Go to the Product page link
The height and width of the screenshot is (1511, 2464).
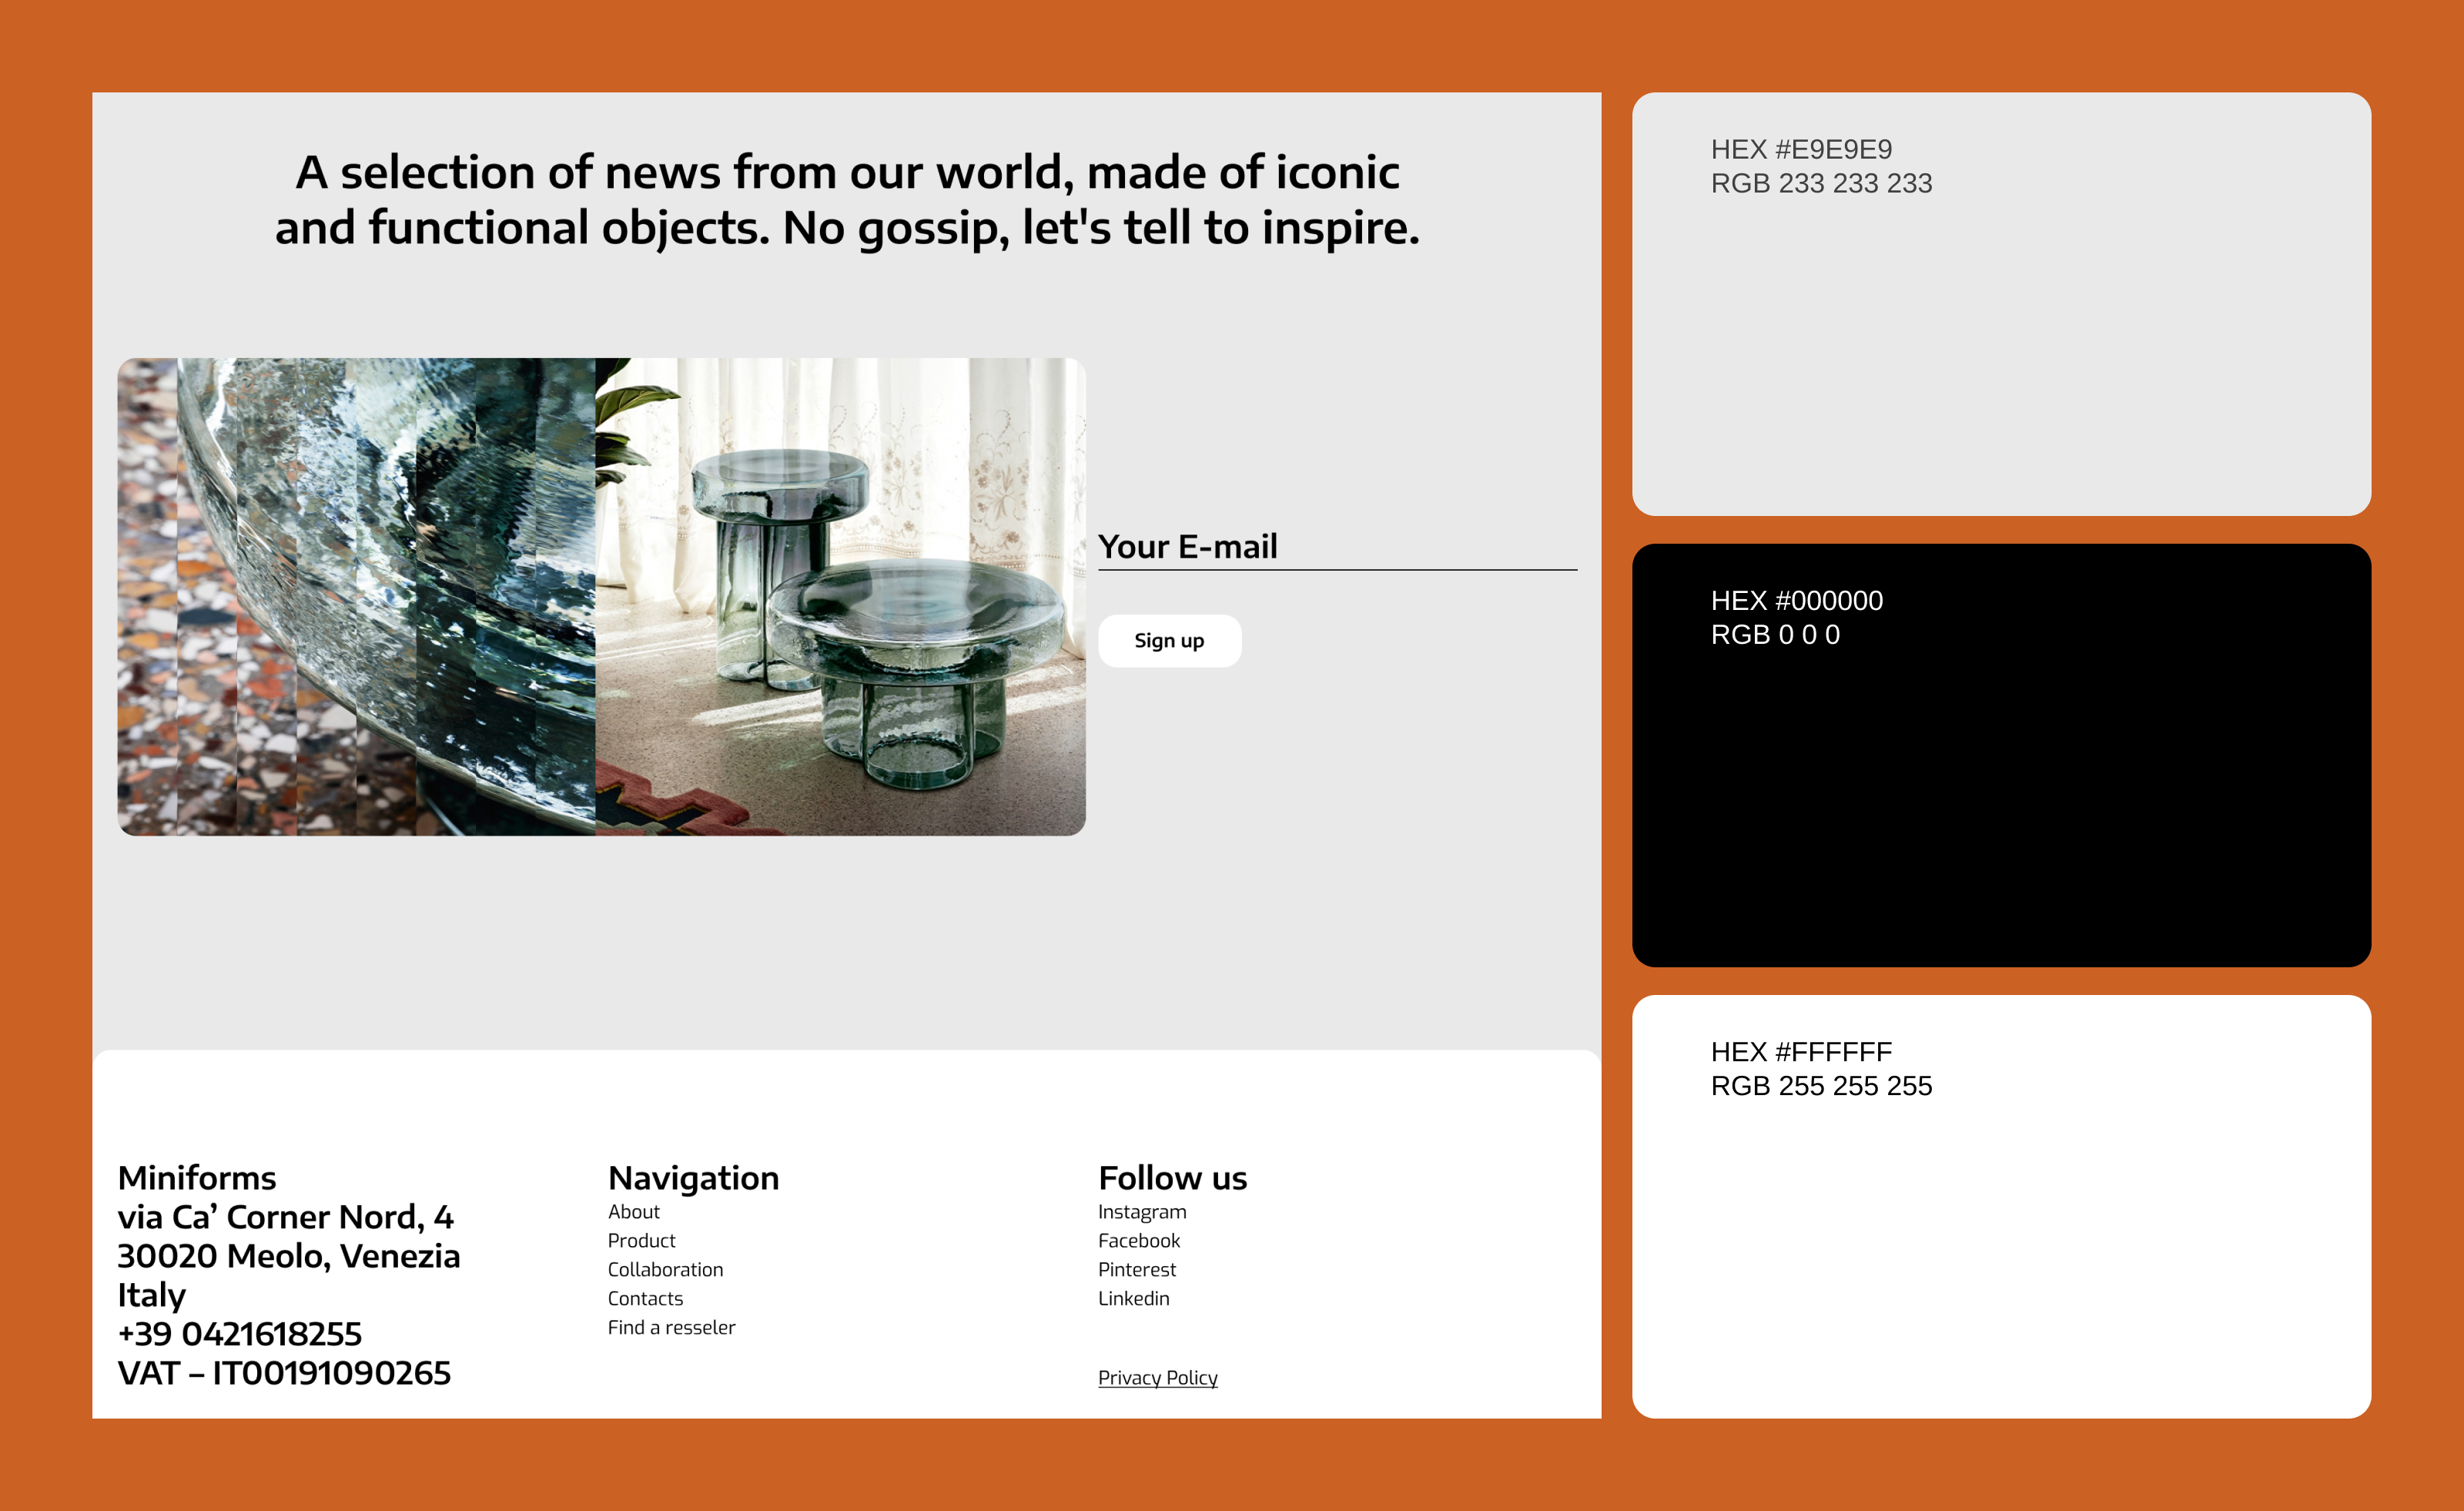tap(641, 1240)
